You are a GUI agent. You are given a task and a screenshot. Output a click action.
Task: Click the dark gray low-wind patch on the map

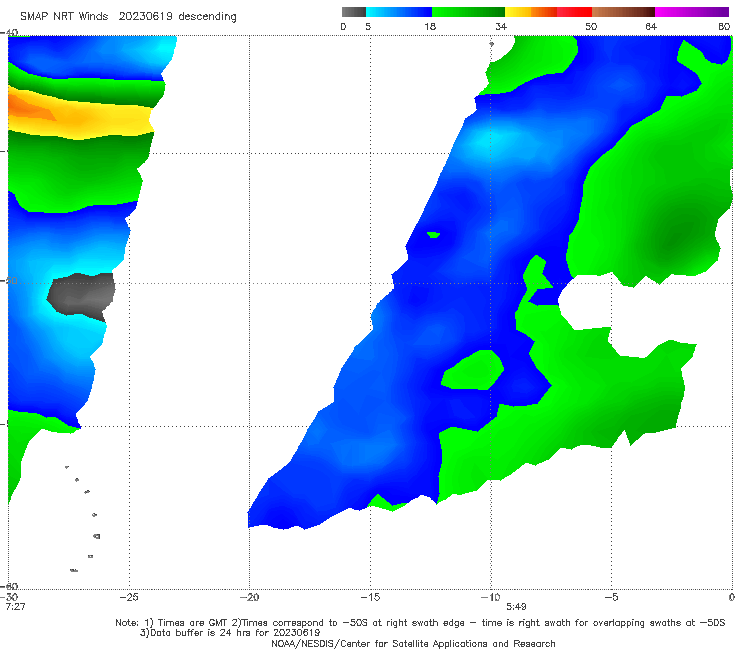click(81, 295)
